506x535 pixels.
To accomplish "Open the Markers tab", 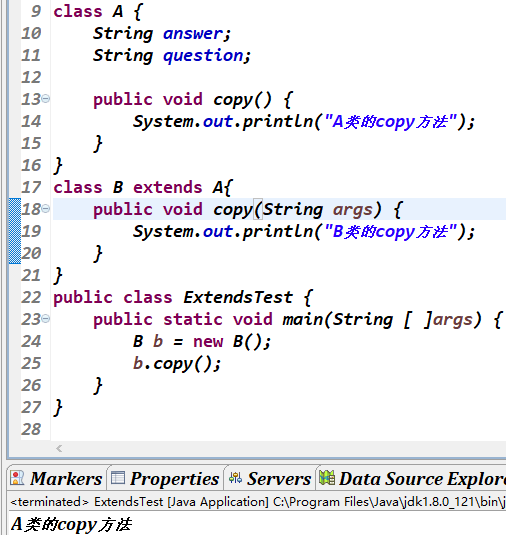I will tap(56, 478).
